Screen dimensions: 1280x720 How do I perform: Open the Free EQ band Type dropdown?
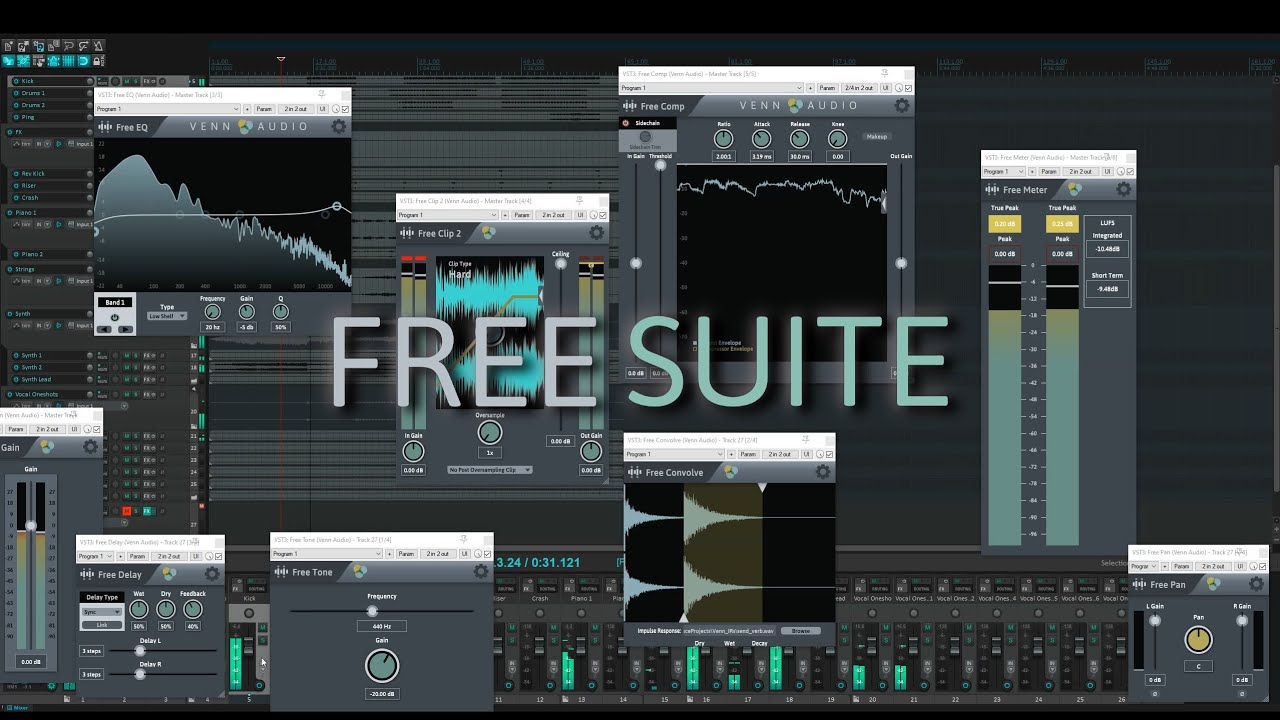(167, 316)
